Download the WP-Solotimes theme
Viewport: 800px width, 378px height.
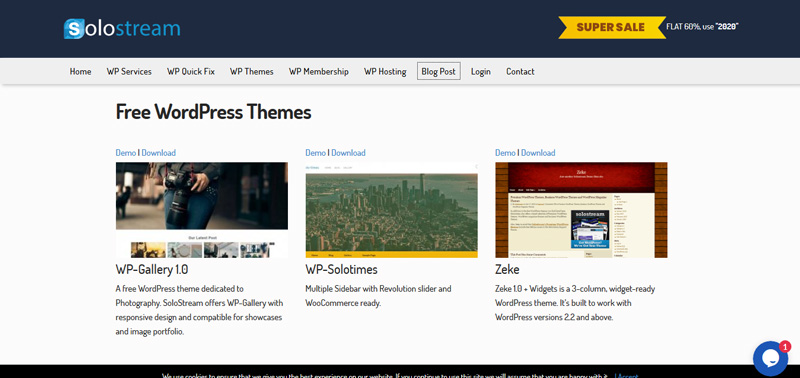[348, 153]
